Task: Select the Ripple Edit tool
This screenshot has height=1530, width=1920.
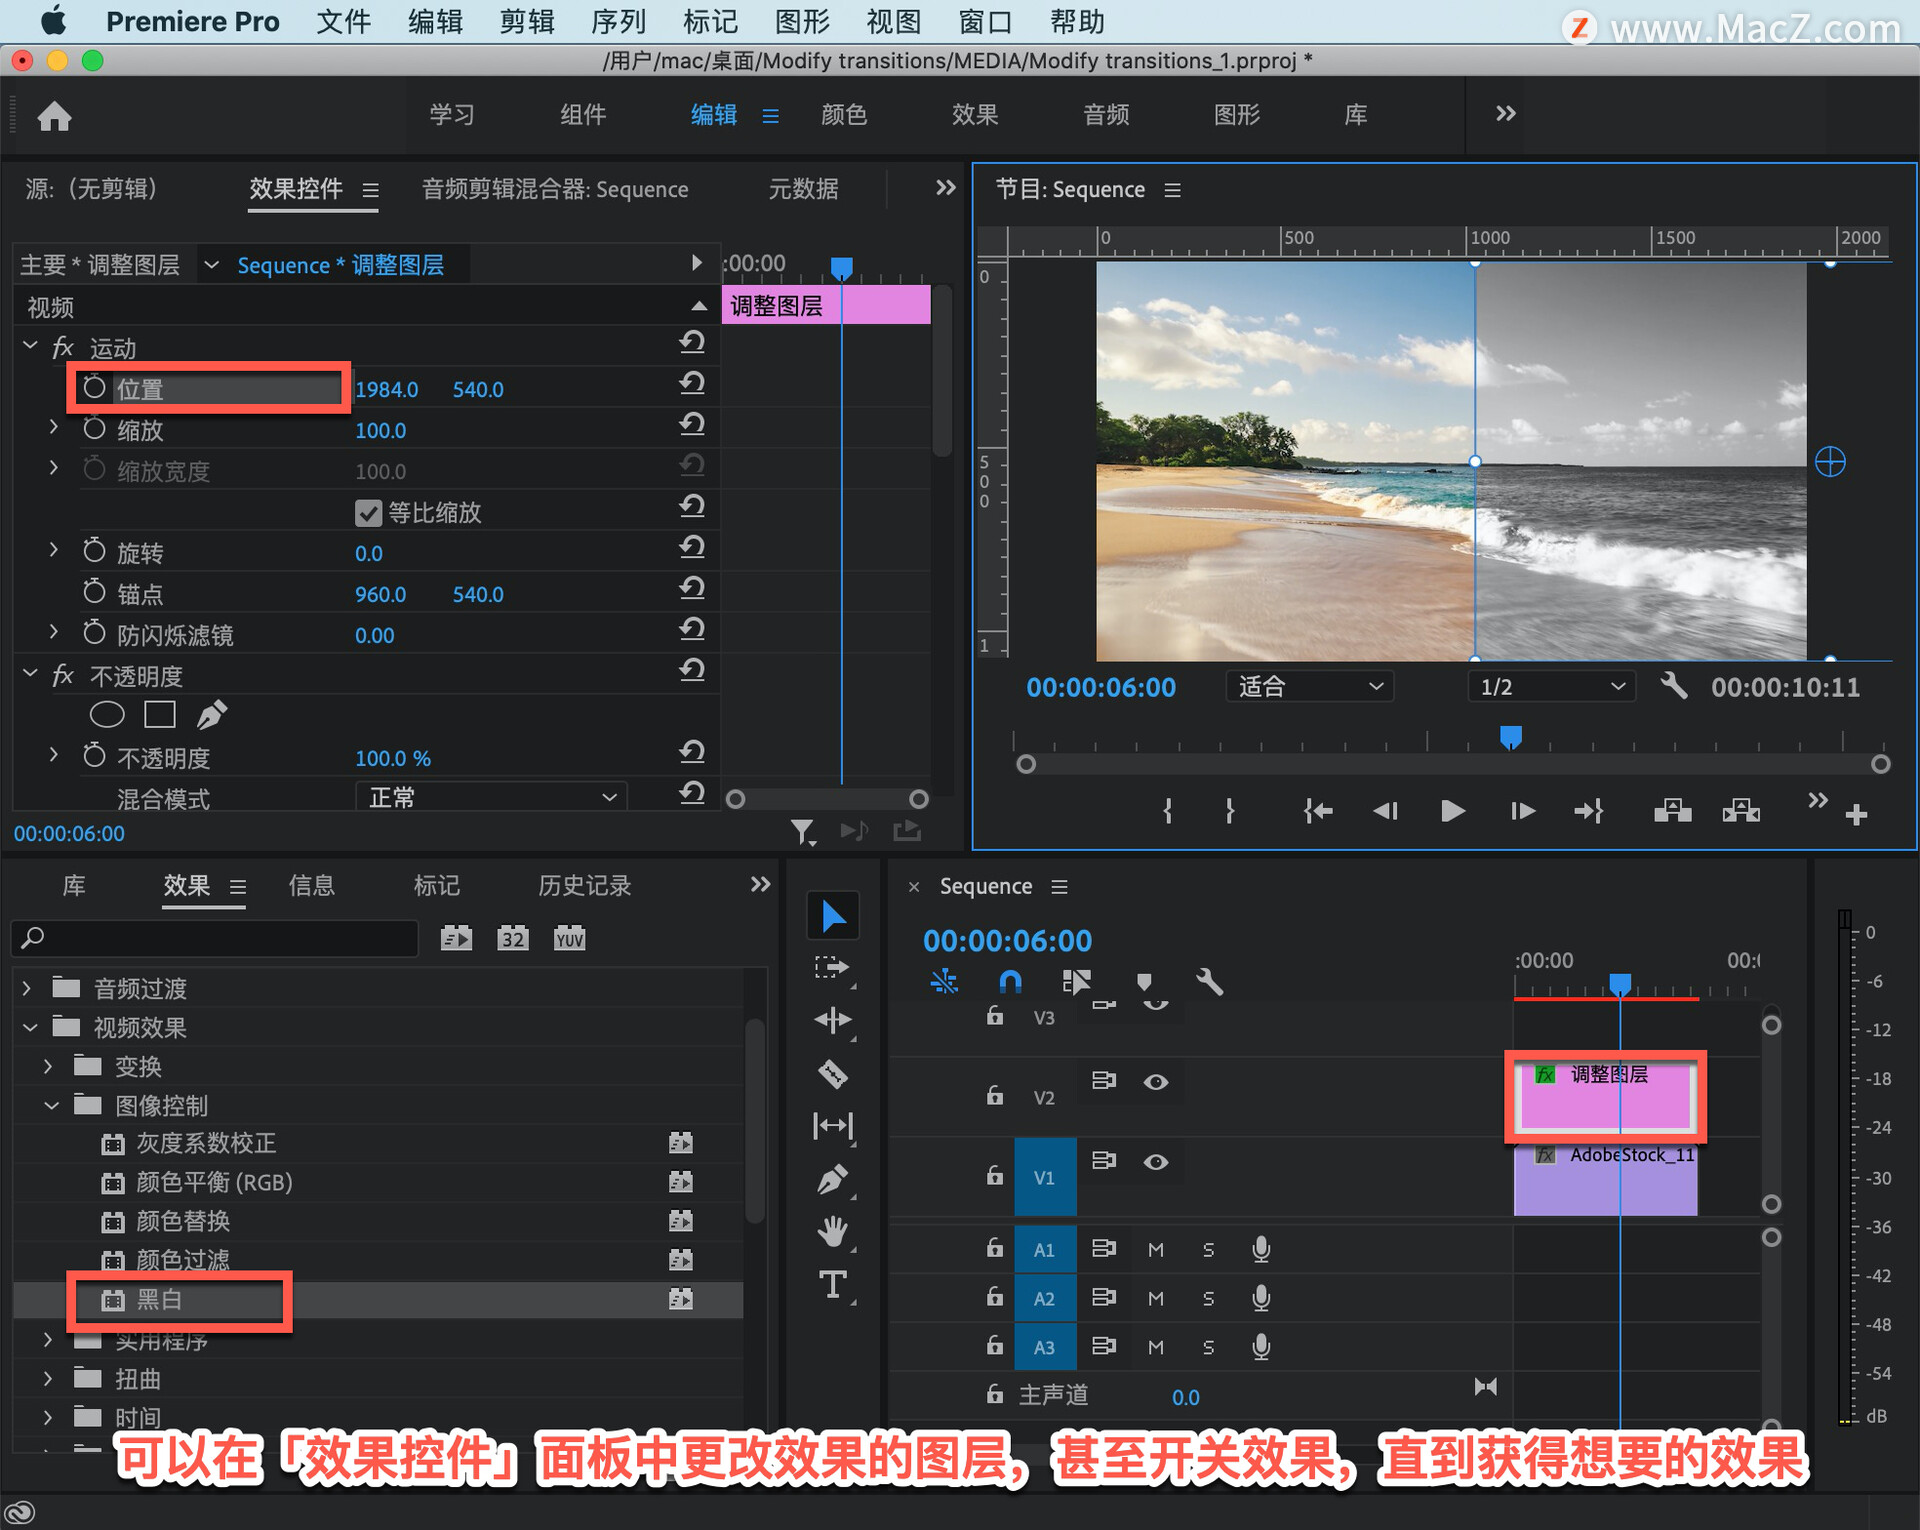Action: (x=833, y=1020)
